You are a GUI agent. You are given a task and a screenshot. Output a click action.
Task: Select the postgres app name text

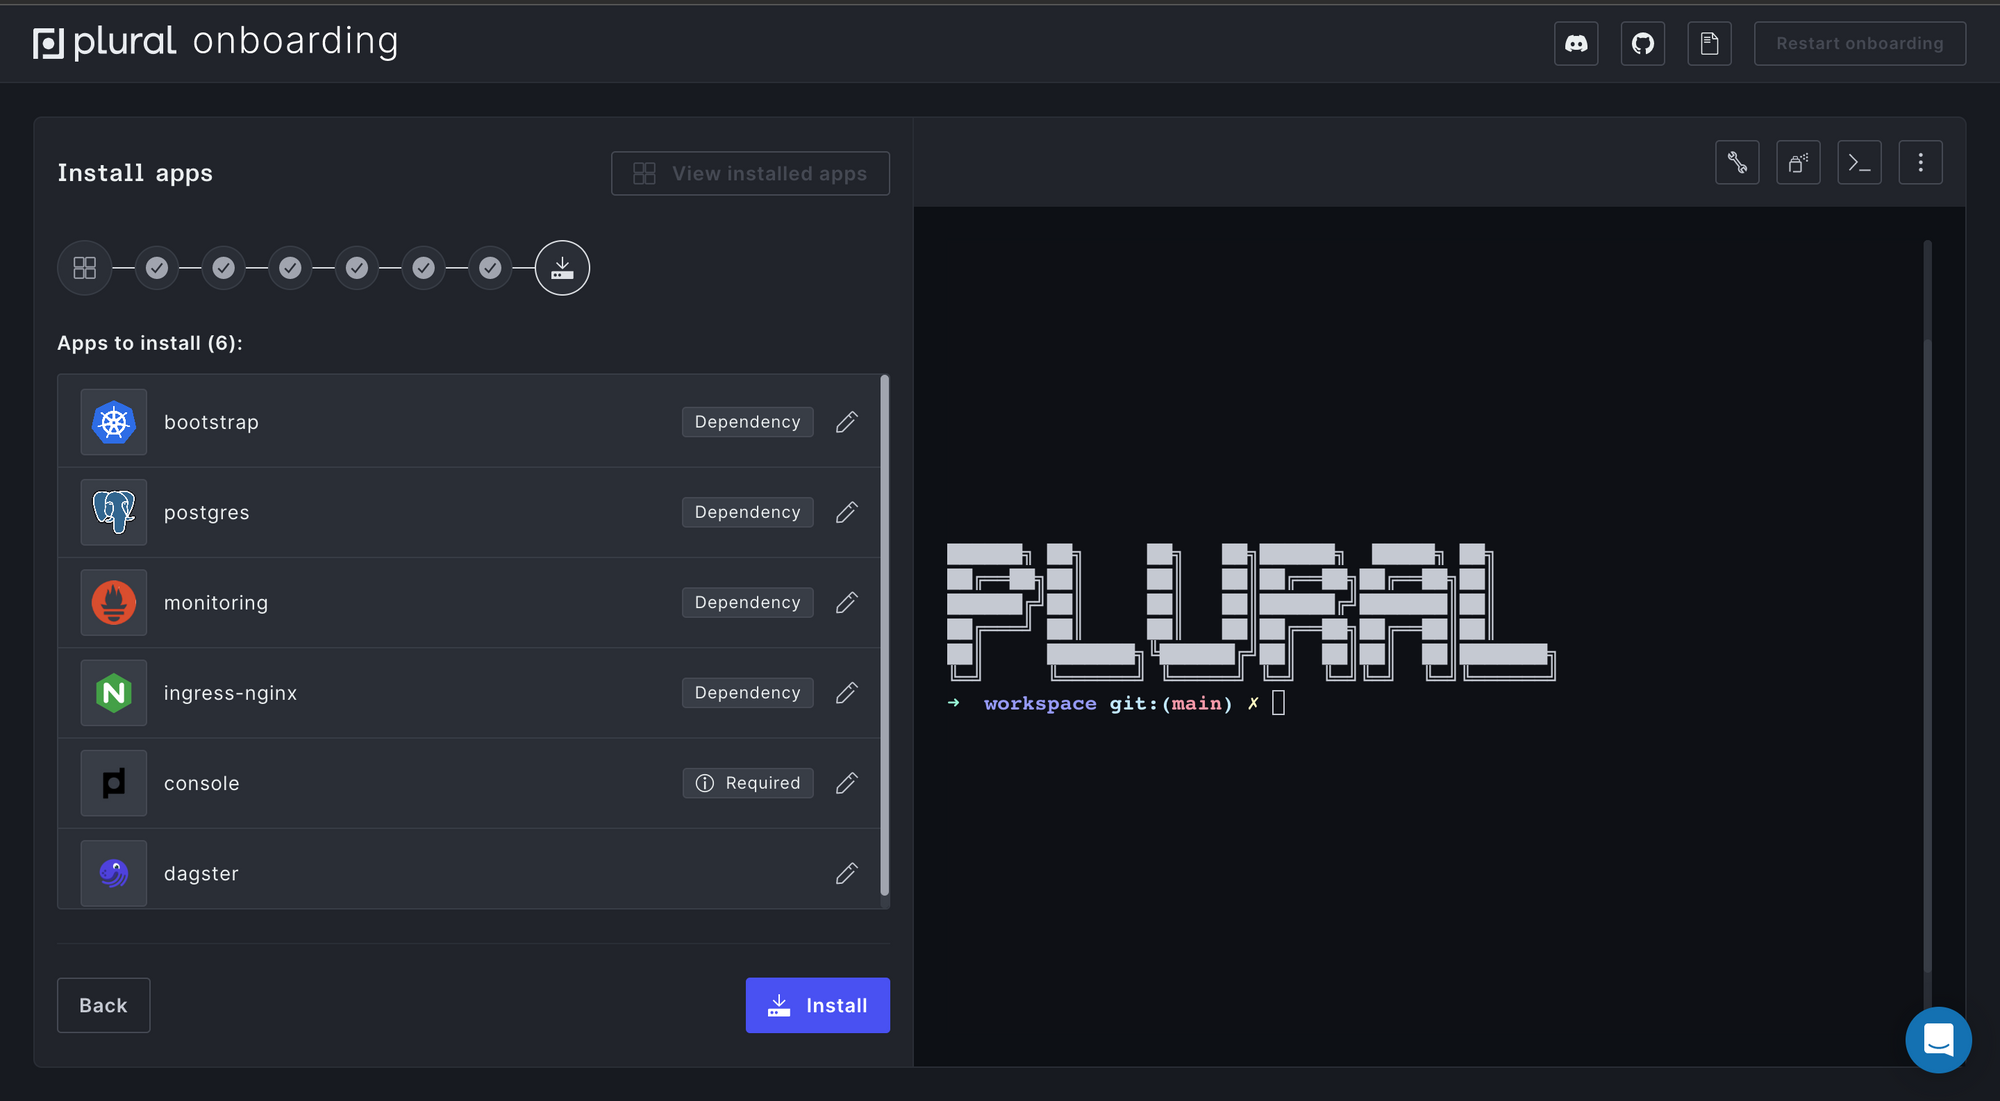click(207, 514)
